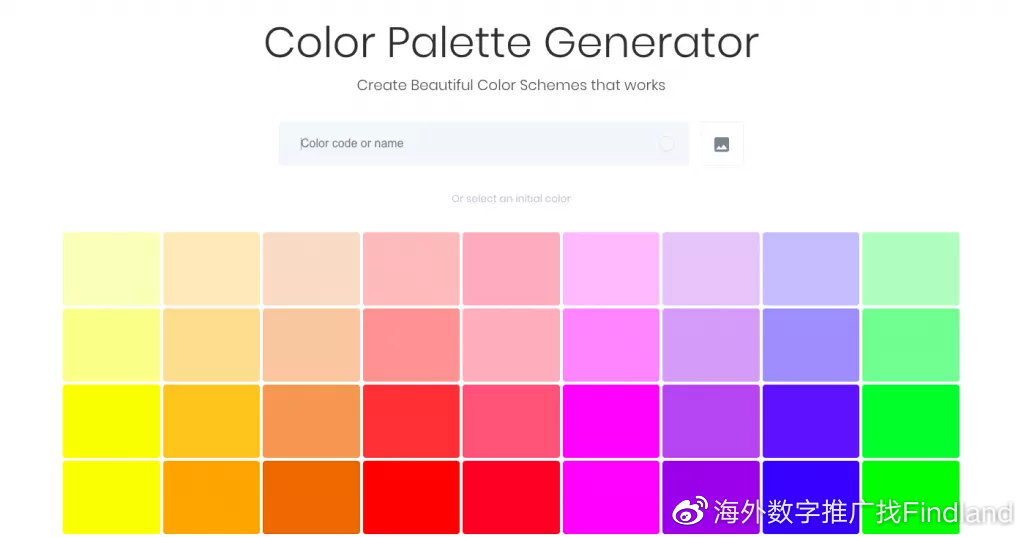This screenshot has width=1024, height=537.
Task: Select the neon green swatch in third row
Action: click(x=910, y=421)
